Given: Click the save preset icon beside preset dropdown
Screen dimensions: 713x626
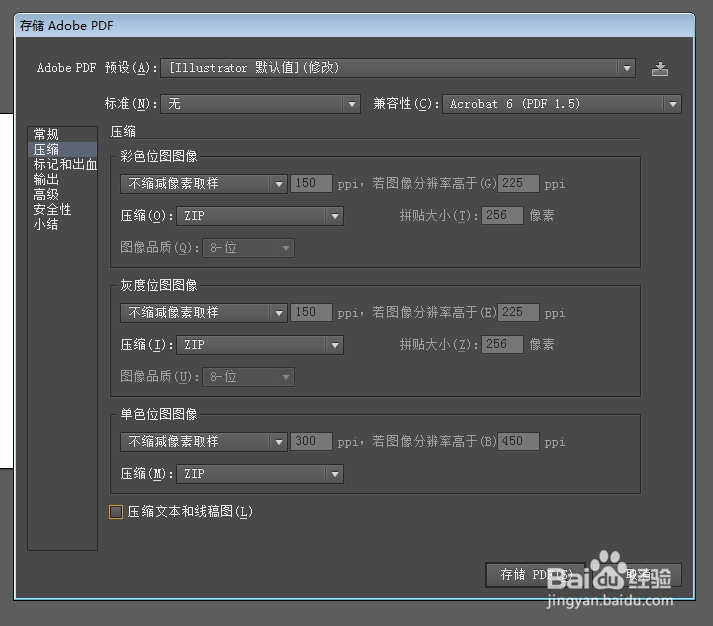Looking at the screenshot, I should [x=659, y=69].
